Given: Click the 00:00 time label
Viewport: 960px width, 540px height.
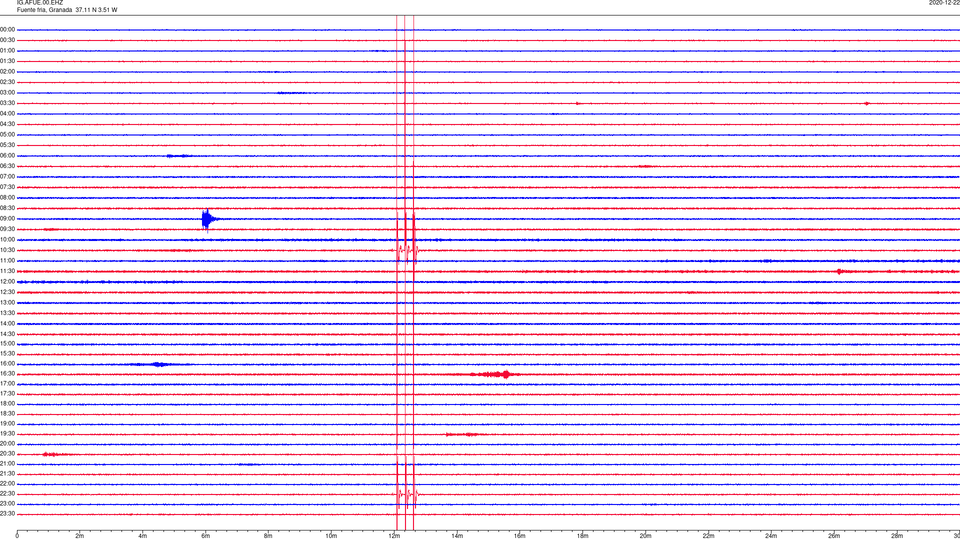Looking at the screenshot, I should click(7, 29).
